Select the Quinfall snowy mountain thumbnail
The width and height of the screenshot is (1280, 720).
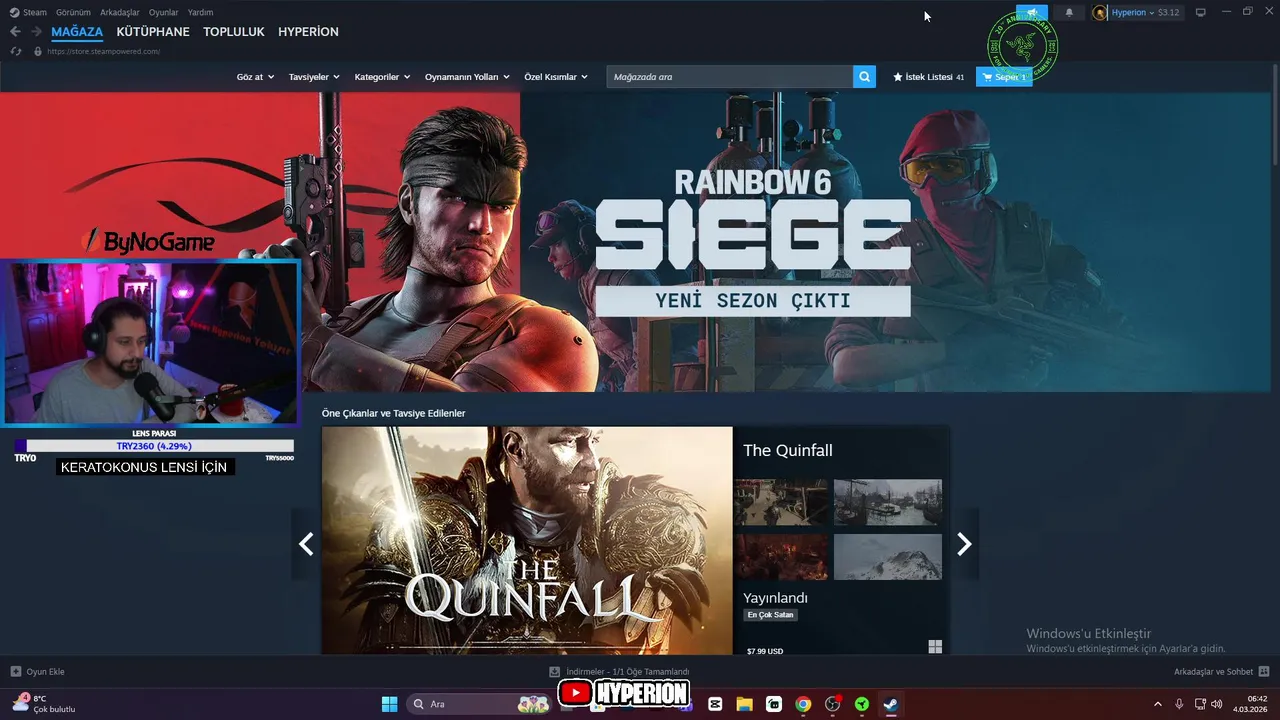click(x=888, y=556)
